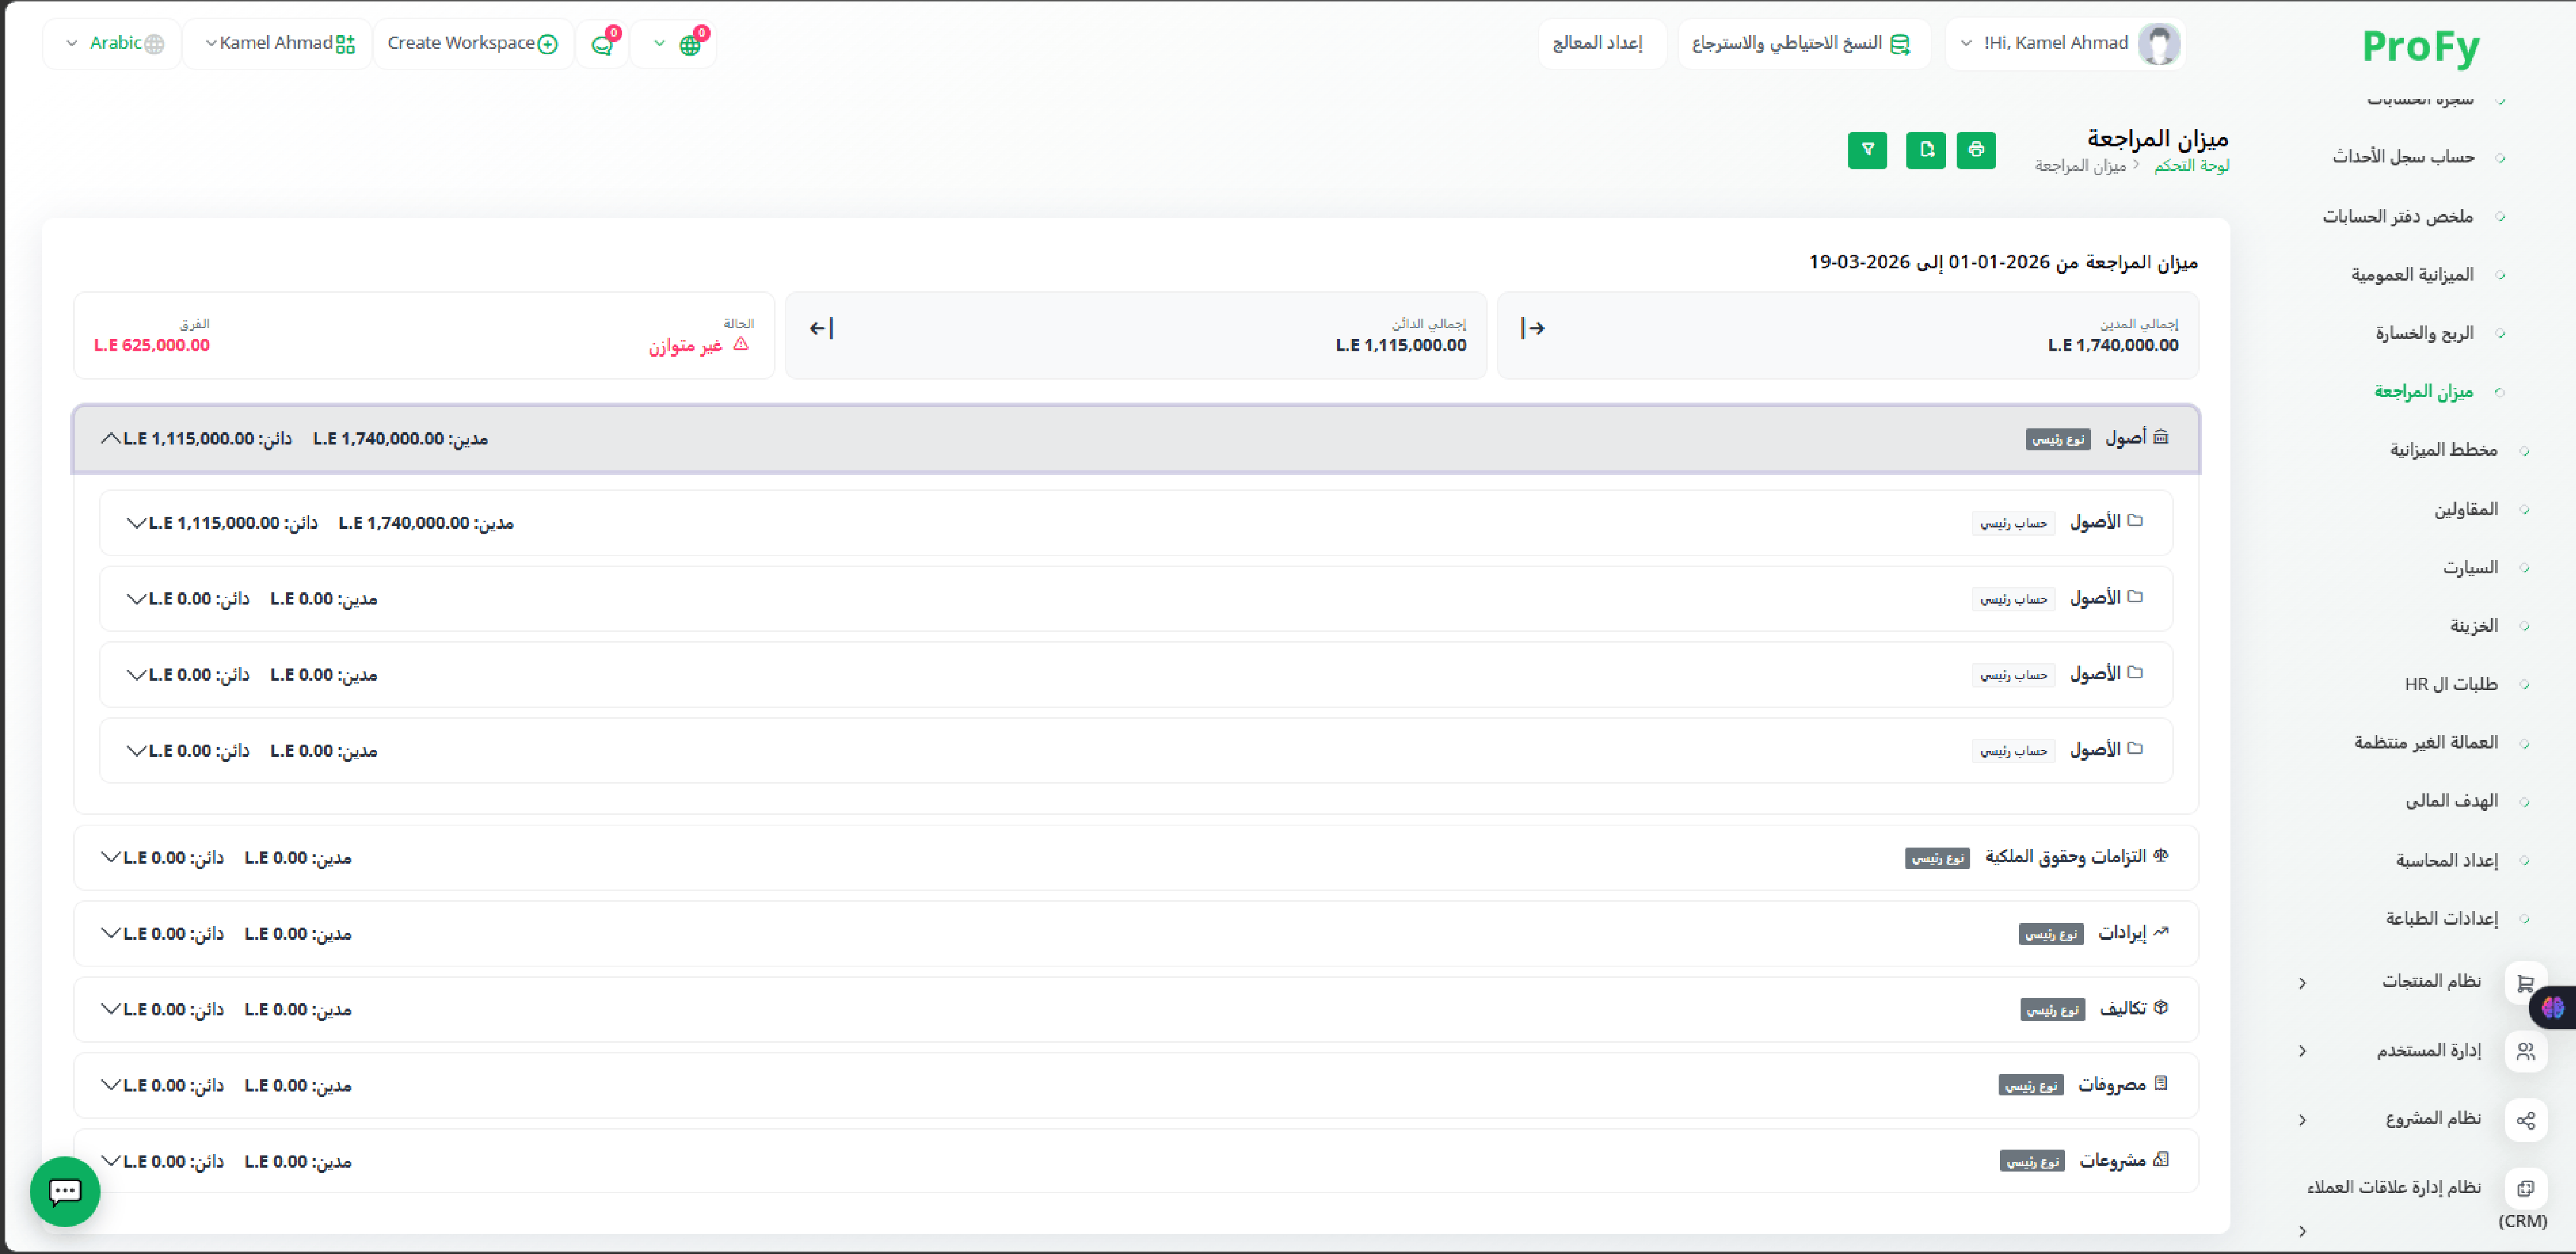Open ملخص دفتر الحسابات in sidebar
2576x1254 pixels.
click(2398, 216)
